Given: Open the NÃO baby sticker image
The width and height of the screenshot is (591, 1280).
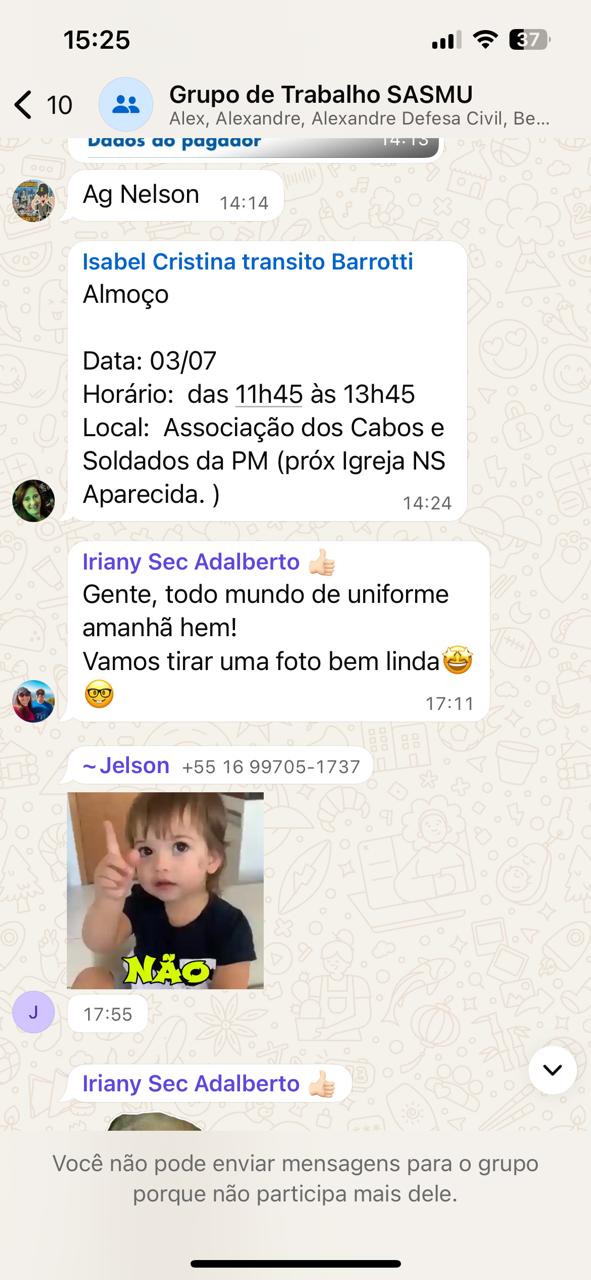Looking at the screenshot, I should (165, 890).
